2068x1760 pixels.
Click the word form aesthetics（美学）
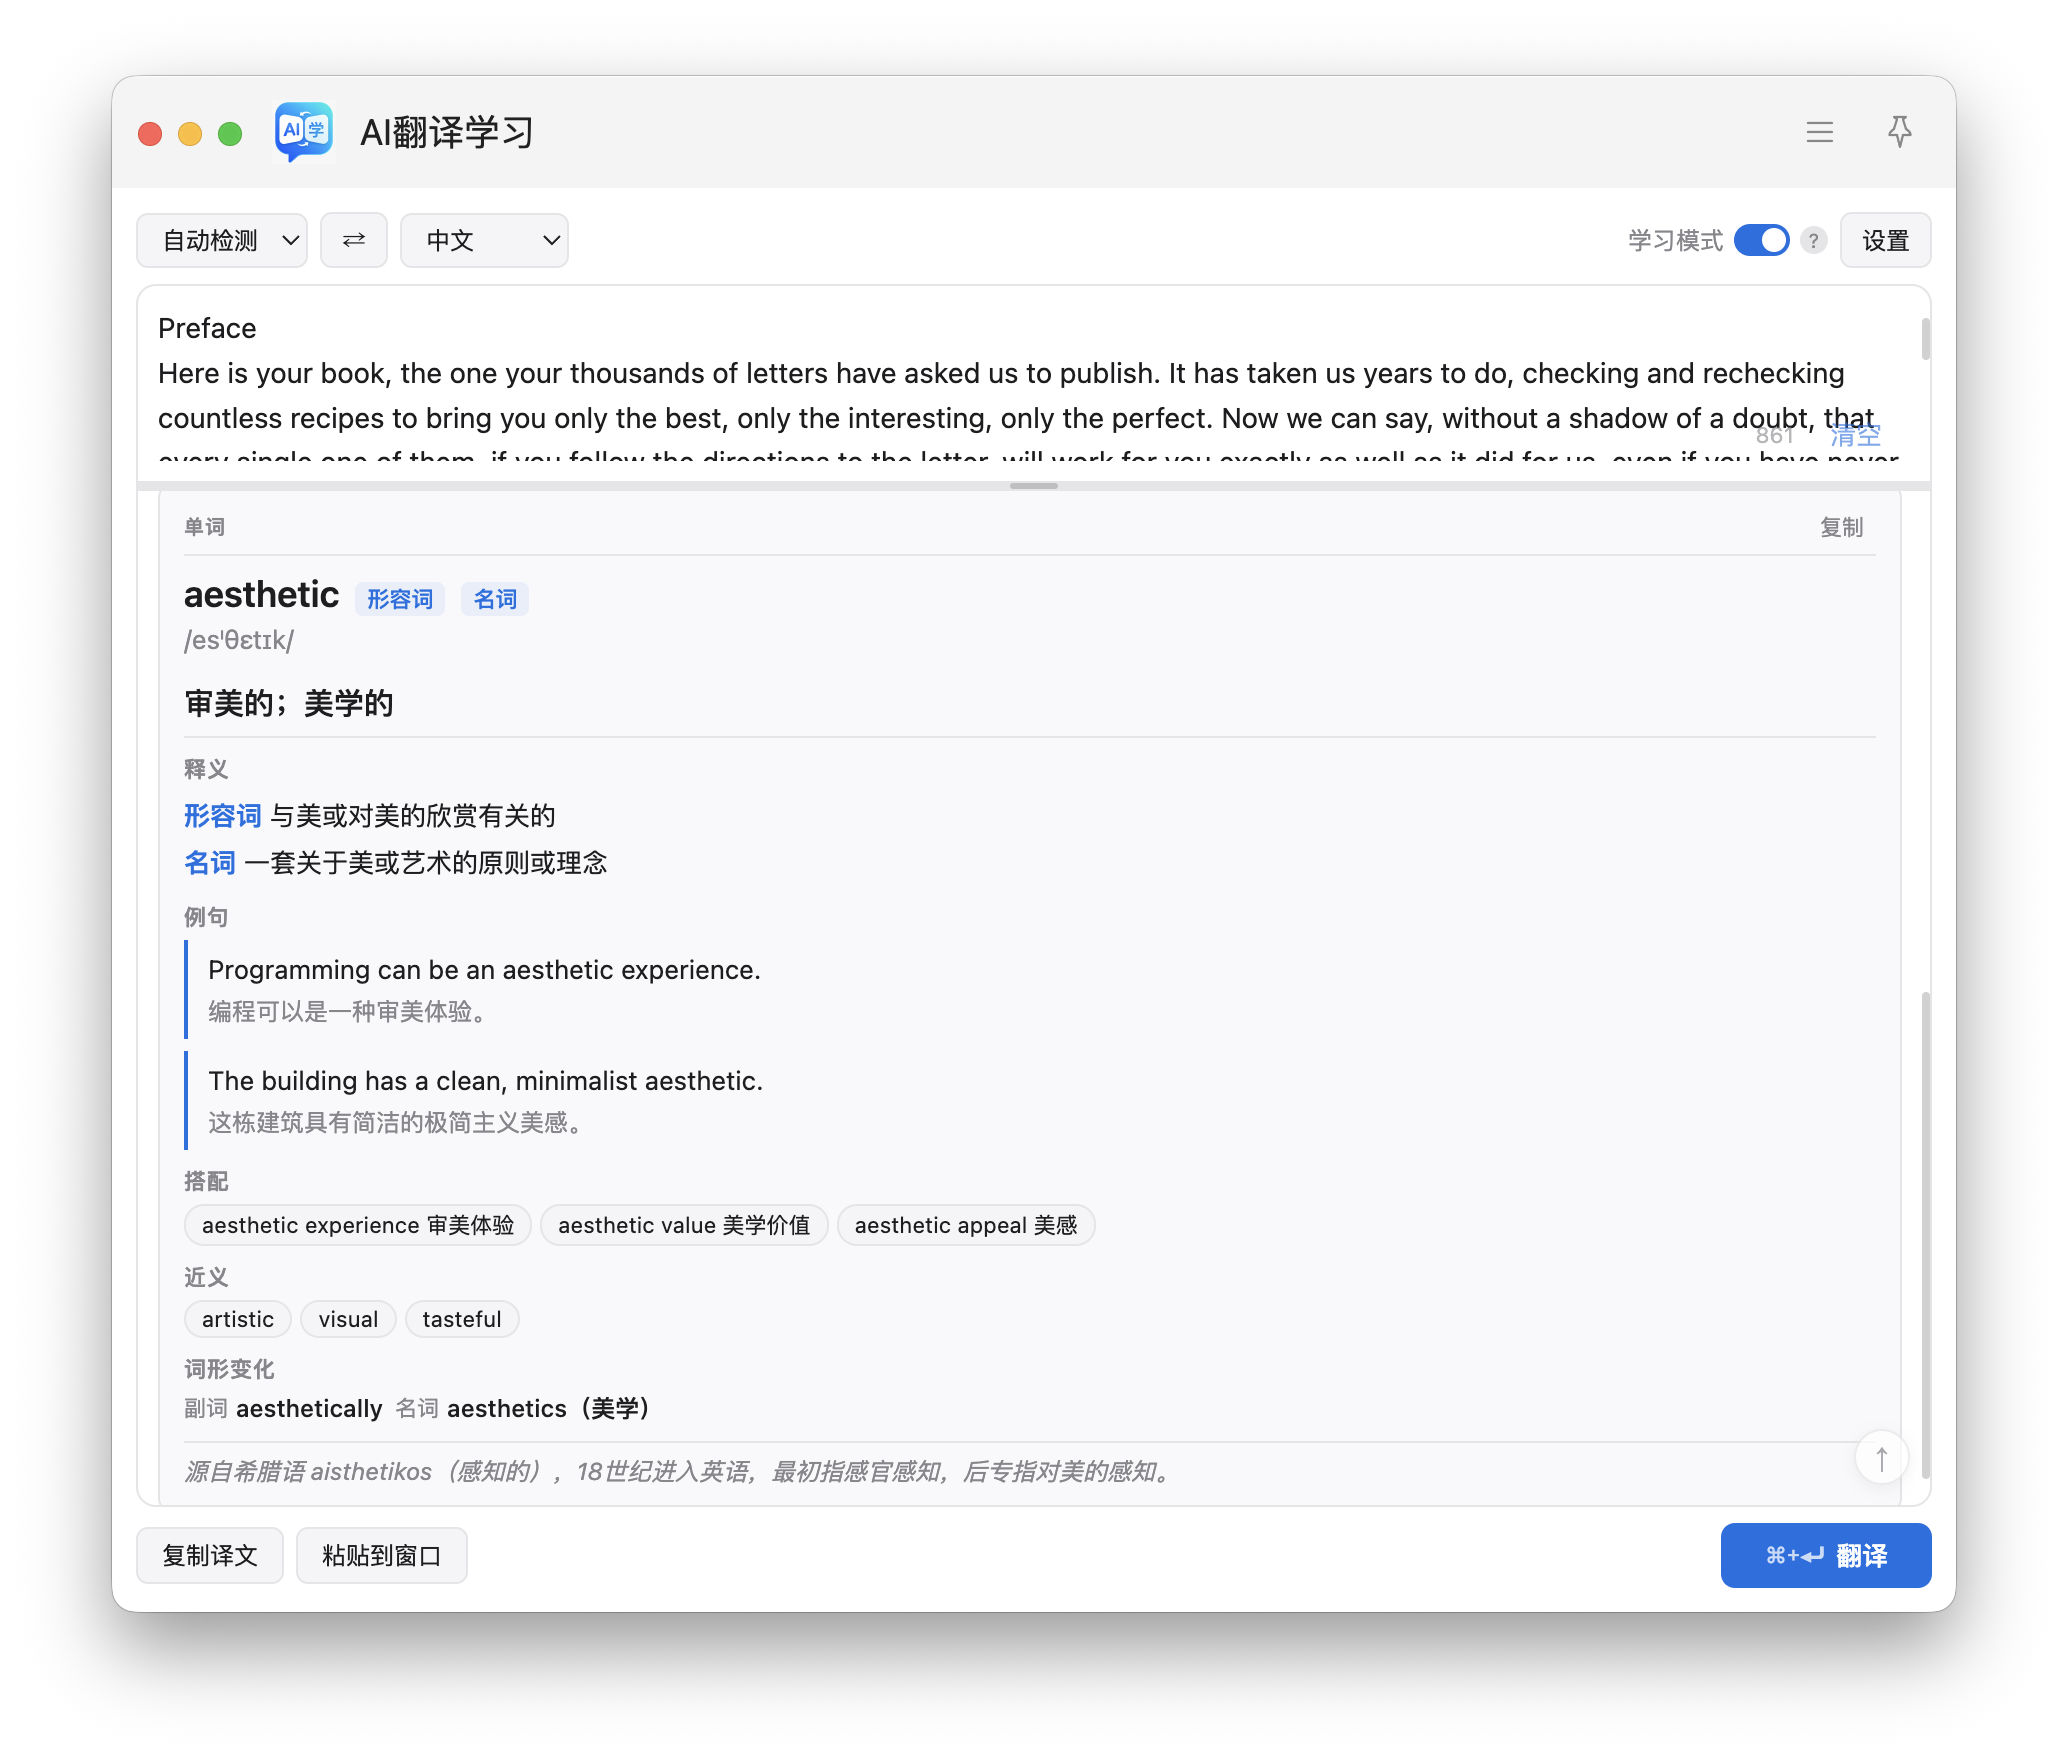[548, 1408]
